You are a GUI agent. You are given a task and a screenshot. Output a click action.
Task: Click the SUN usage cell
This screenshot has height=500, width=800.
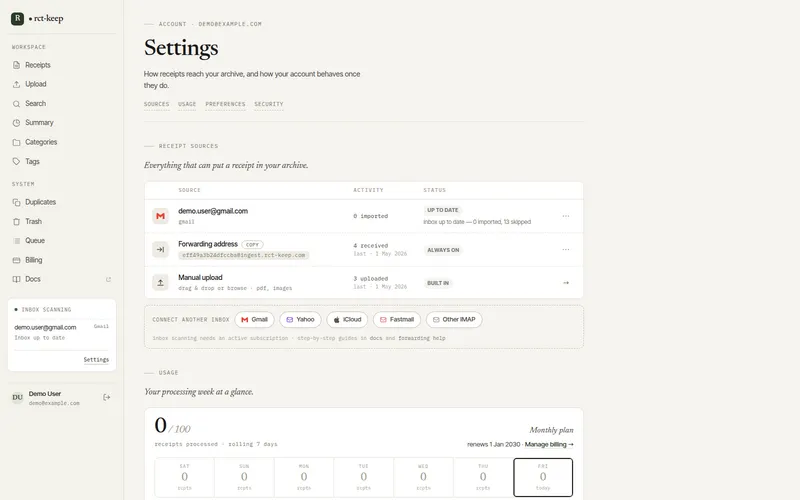pos(244,477)
